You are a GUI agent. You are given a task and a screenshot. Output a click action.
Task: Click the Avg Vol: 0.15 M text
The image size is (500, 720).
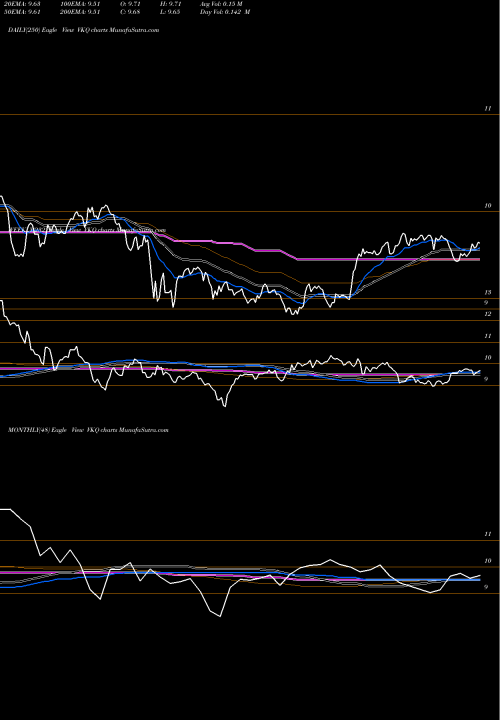221,4
